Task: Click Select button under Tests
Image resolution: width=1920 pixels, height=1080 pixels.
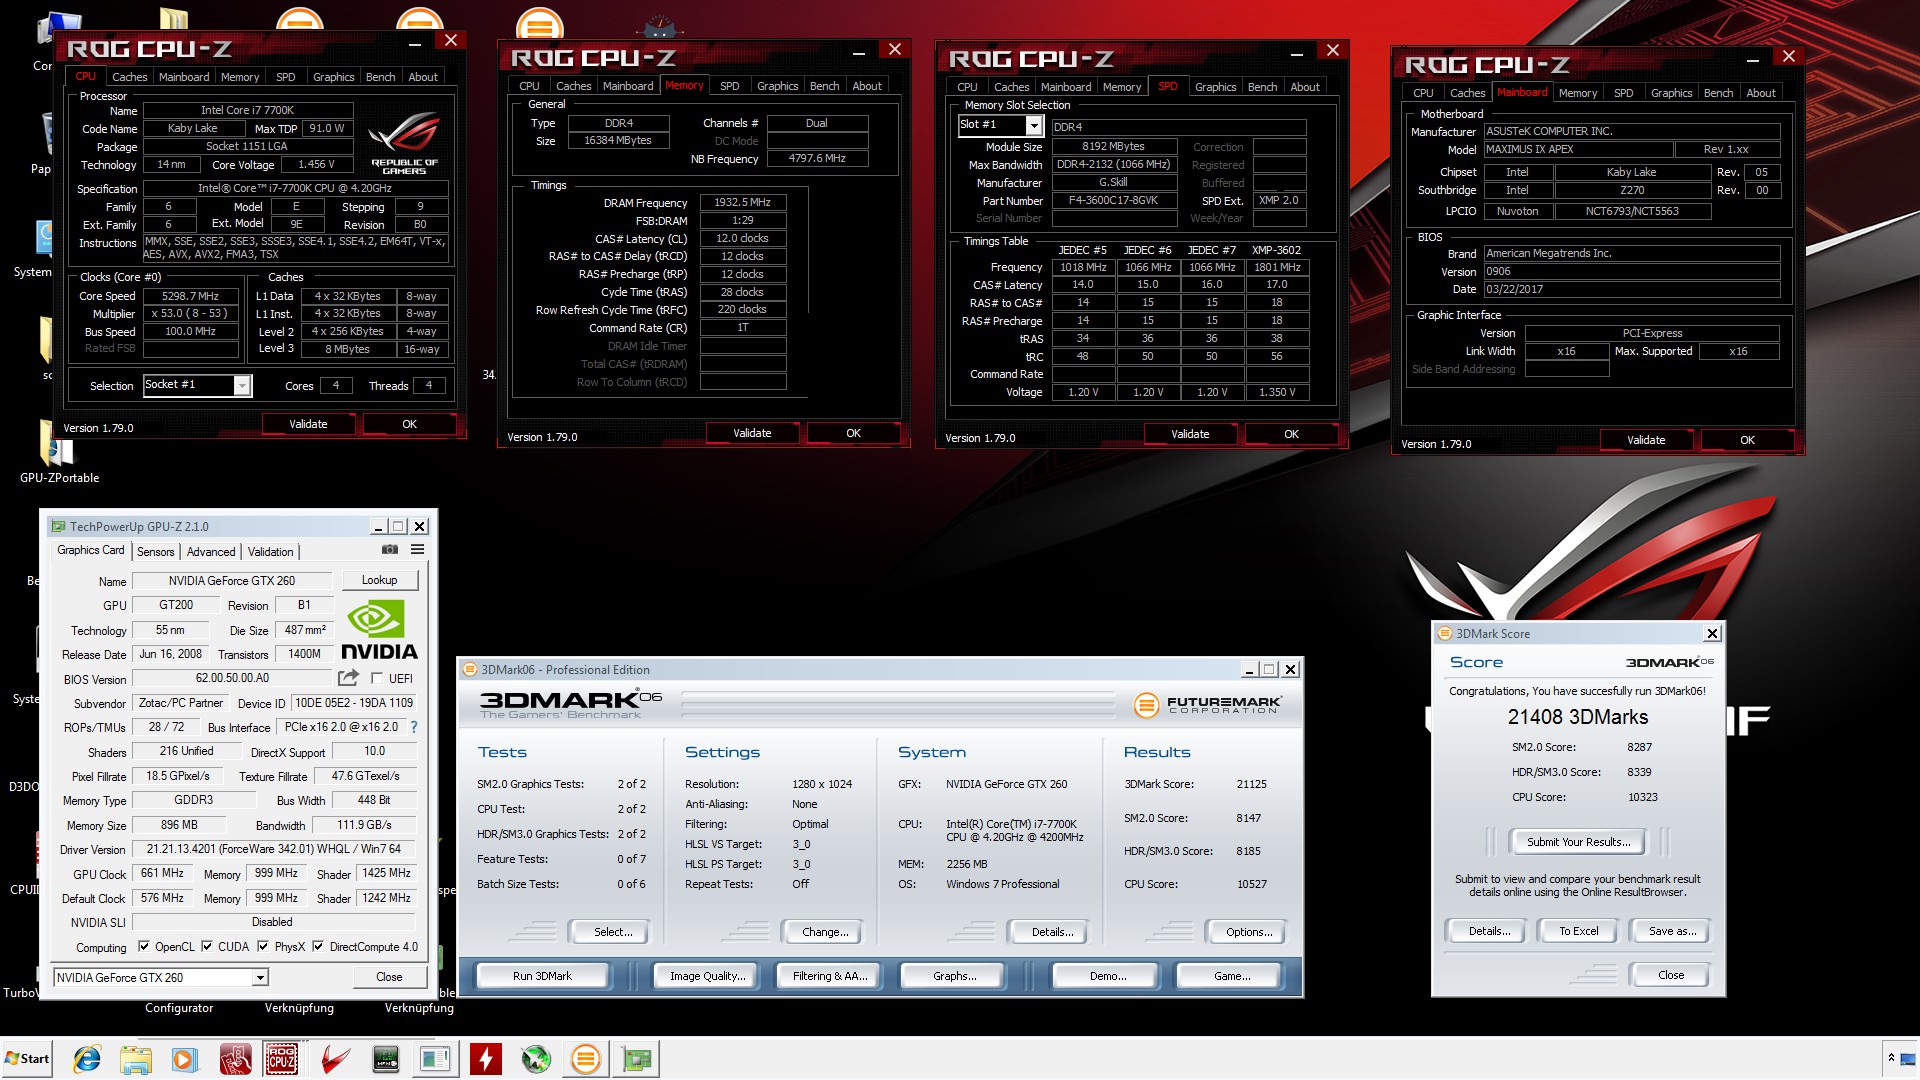Action: pyautogui.click(x=613, y=932)
